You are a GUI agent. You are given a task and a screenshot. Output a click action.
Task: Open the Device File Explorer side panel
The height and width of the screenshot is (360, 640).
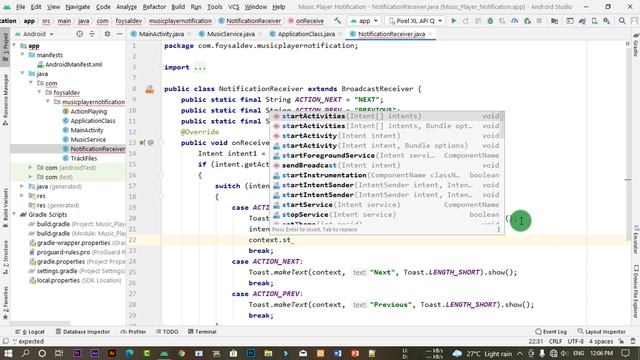[636, 291]
